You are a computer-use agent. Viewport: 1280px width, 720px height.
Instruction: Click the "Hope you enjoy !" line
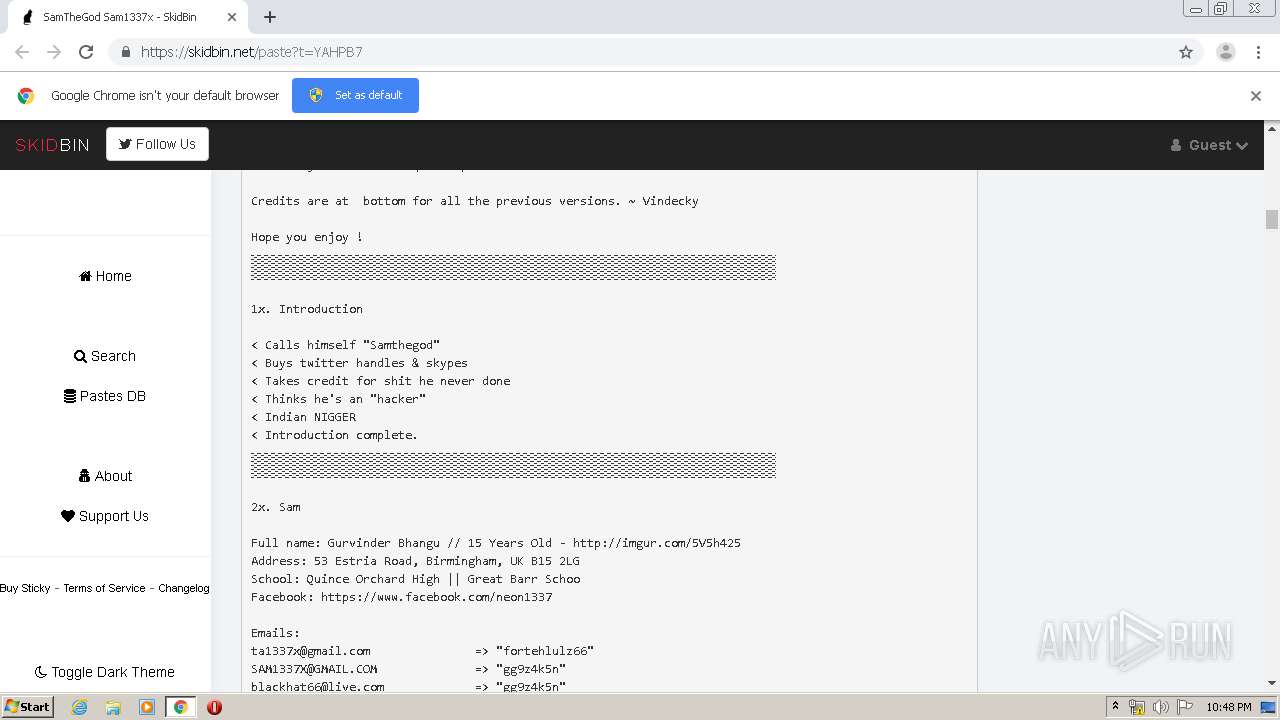tap(307, 237)
